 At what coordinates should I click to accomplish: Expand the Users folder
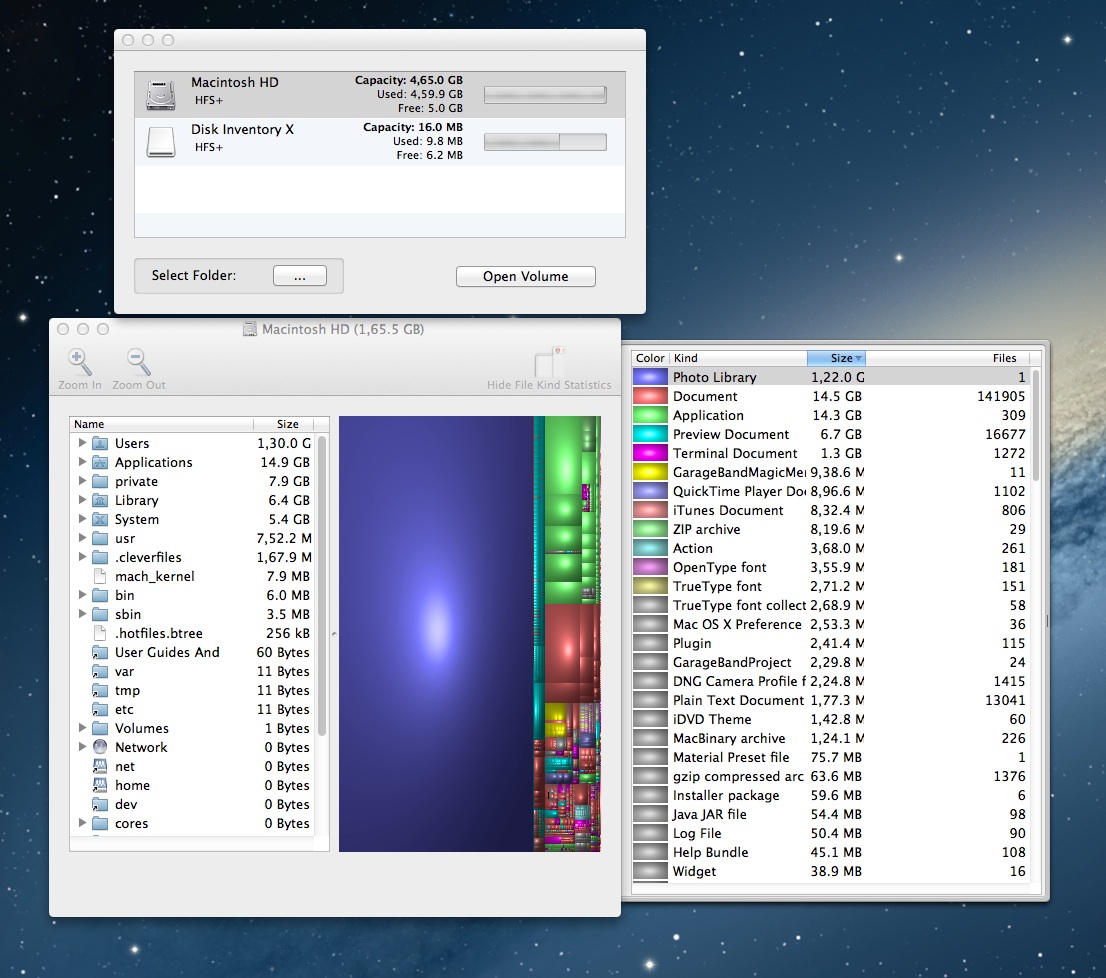(82, 443)
